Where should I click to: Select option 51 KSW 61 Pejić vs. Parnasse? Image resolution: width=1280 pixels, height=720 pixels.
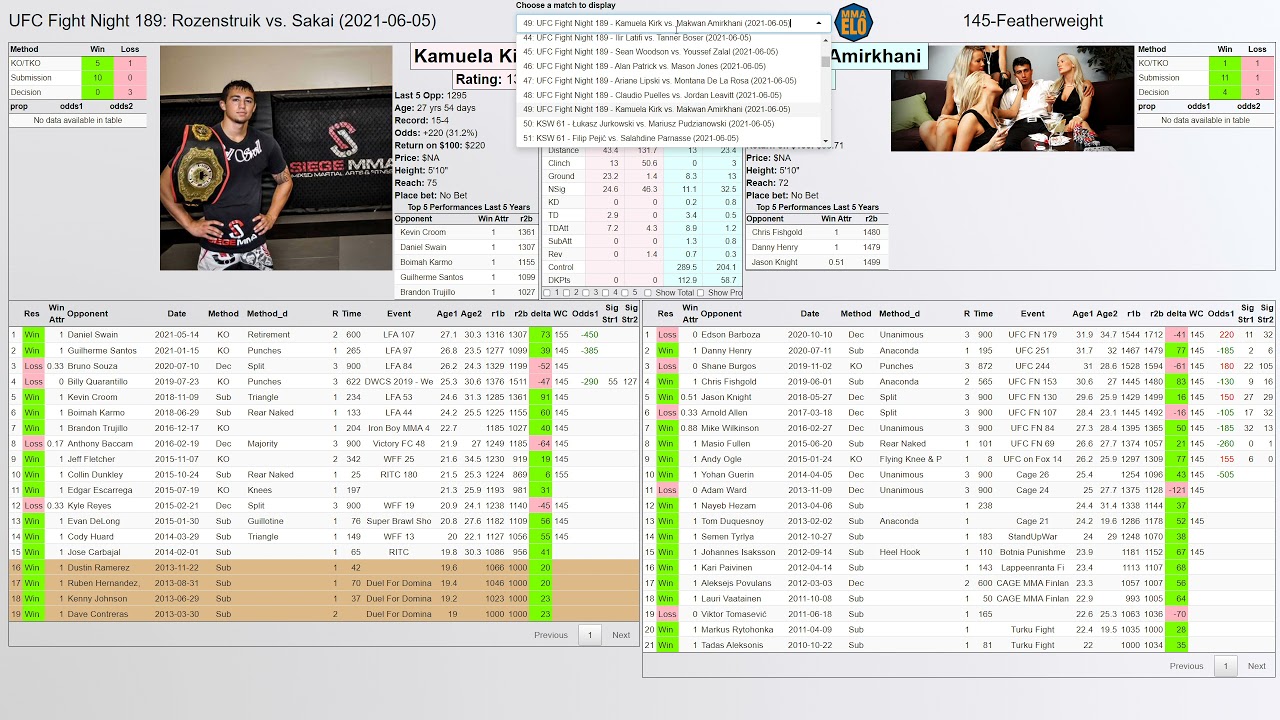(669, 138)
